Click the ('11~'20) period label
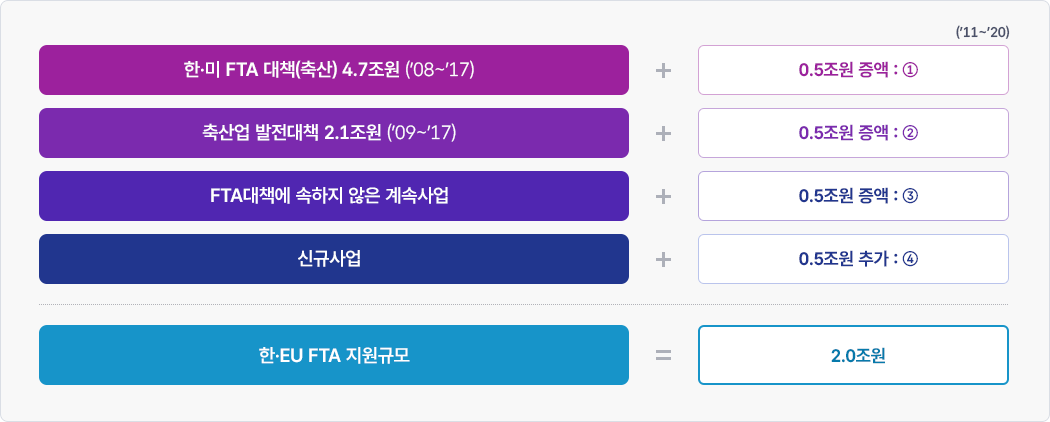This screenshot has width=1050, height=422. click(982, 32)
